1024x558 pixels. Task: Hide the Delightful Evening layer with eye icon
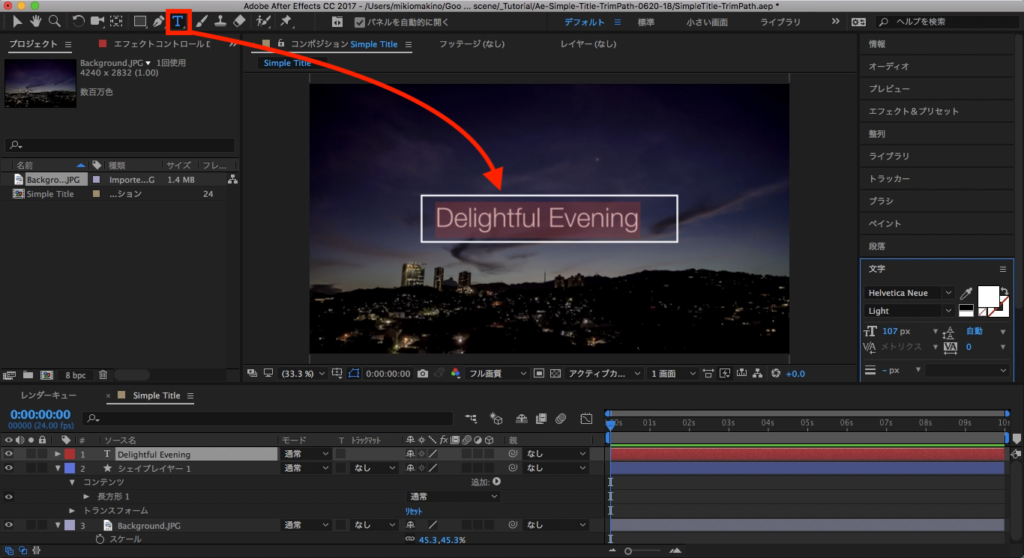[x=9, y=454]
